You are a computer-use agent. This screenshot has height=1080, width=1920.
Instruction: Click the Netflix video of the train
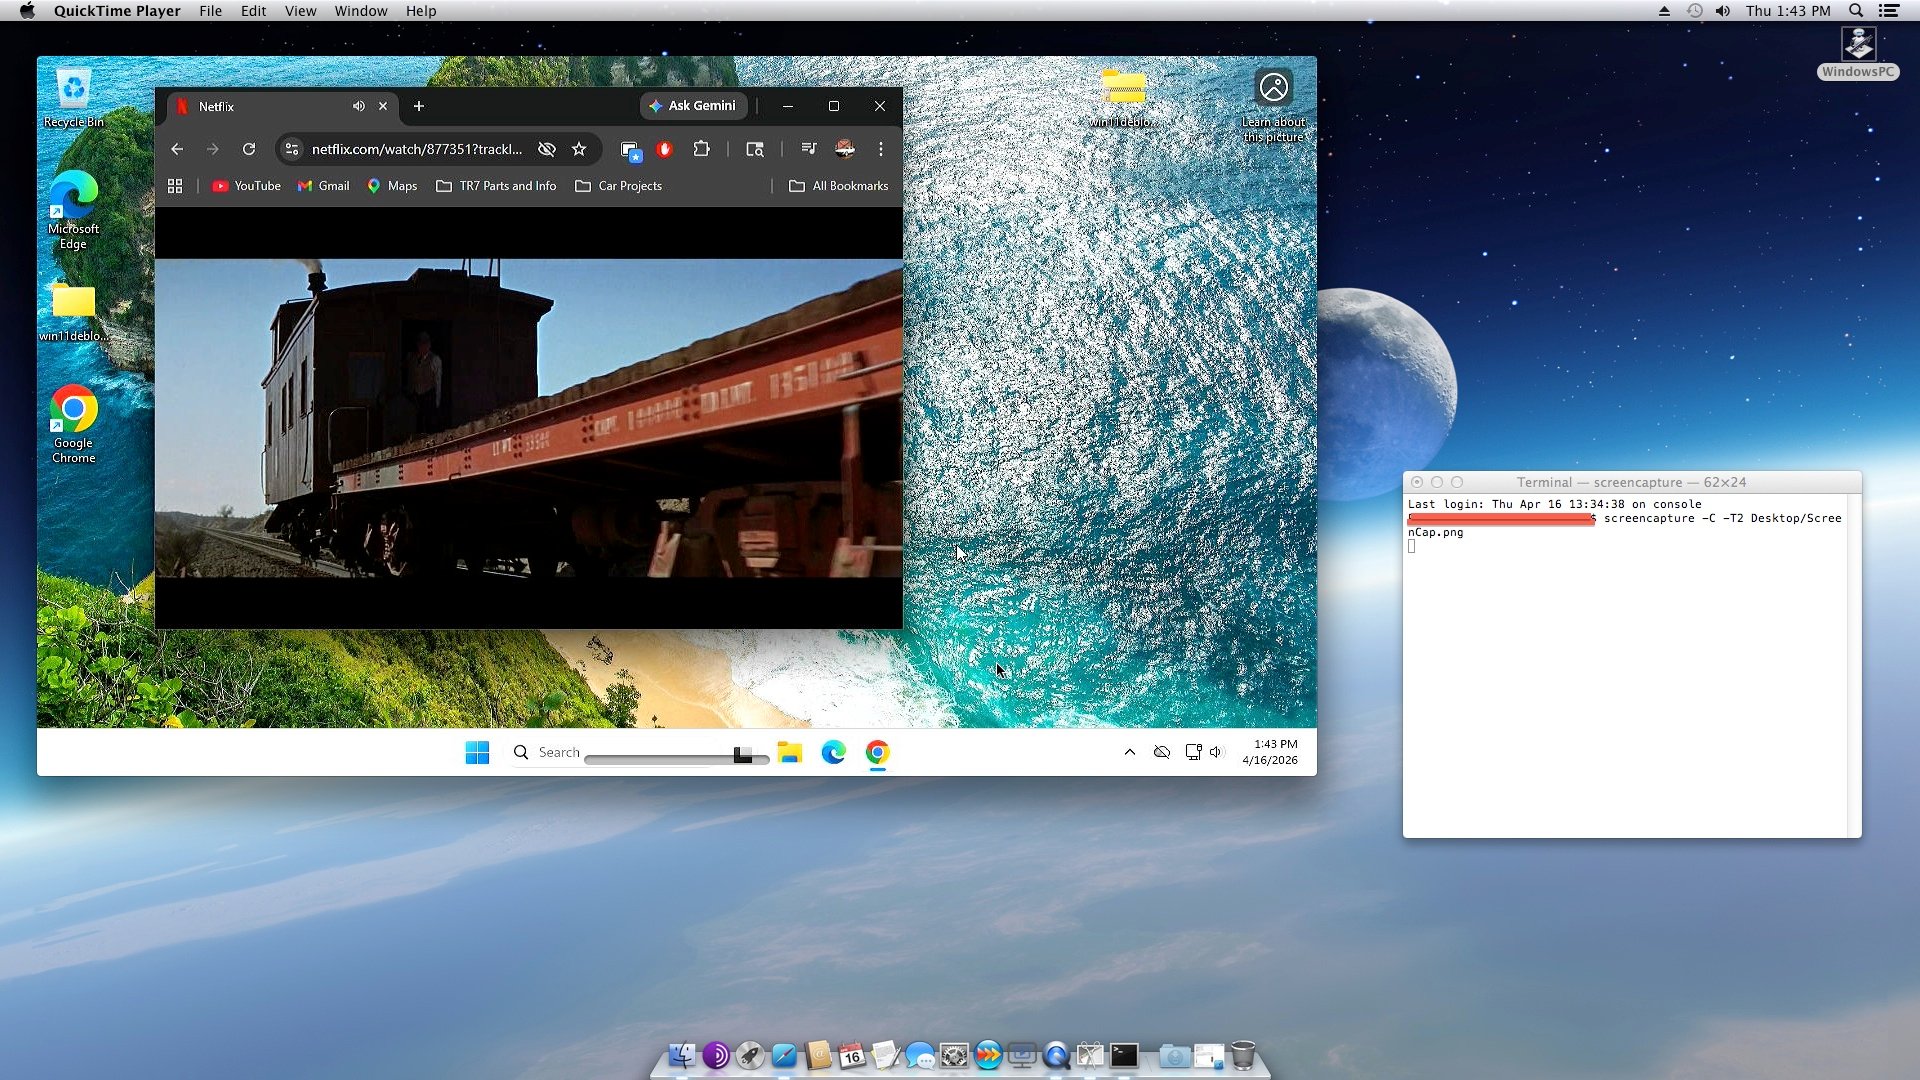pyautogui.click(x=529, y=418)
